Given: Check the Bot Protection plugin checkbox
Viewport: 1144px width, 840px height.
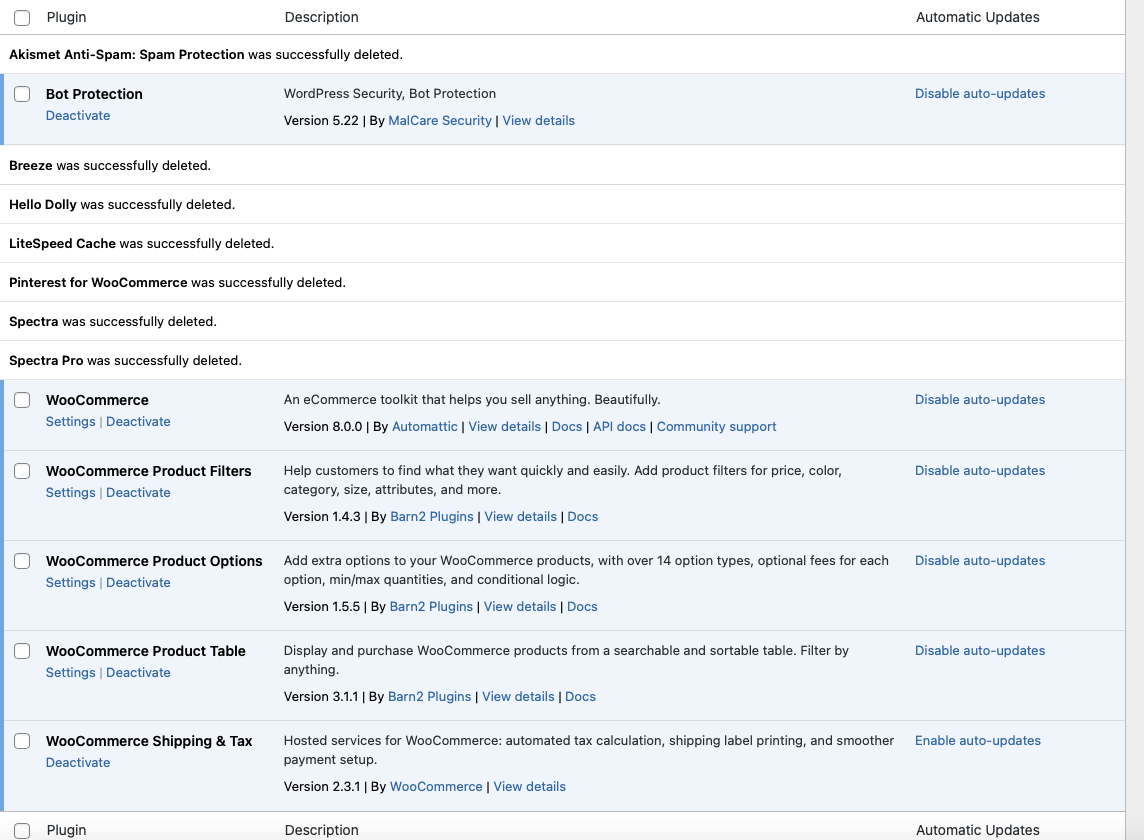Looking at the screenshot, I should click(22, 94).
